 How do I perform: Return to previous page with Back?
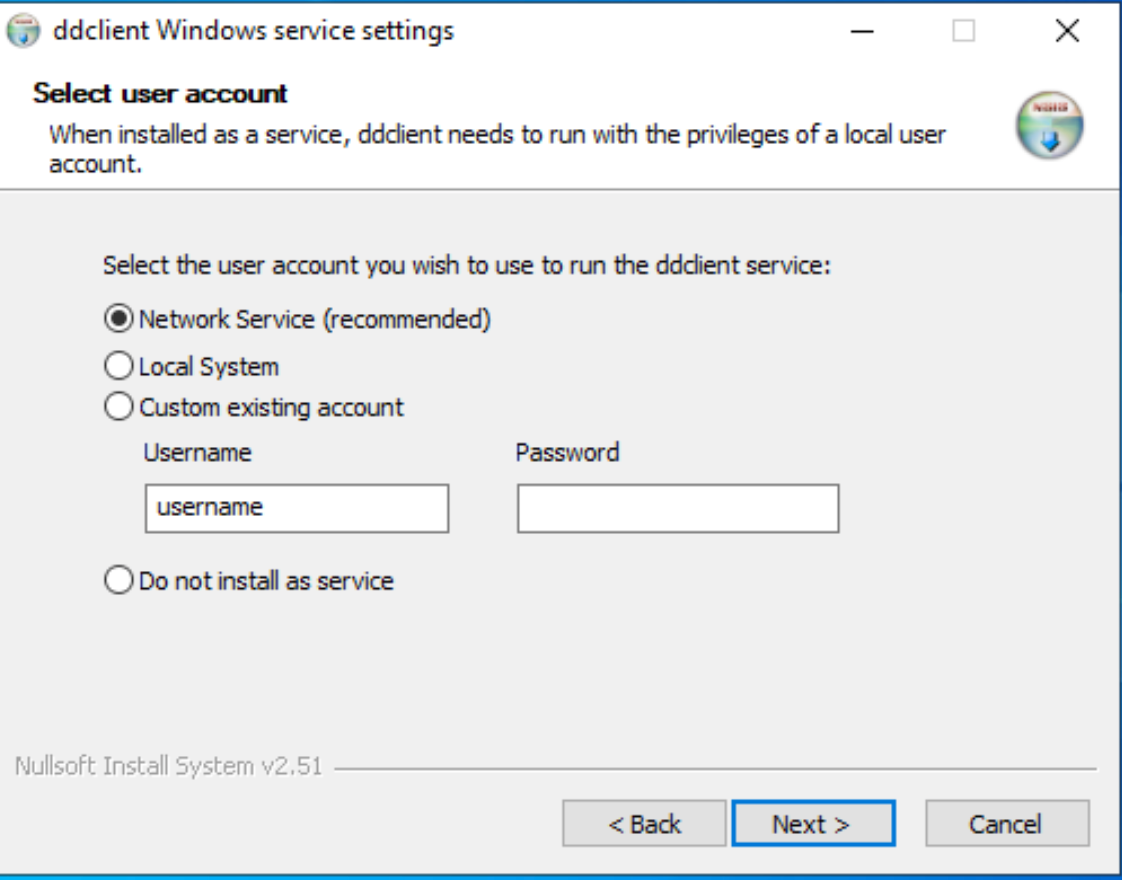(x=644, y=823)
